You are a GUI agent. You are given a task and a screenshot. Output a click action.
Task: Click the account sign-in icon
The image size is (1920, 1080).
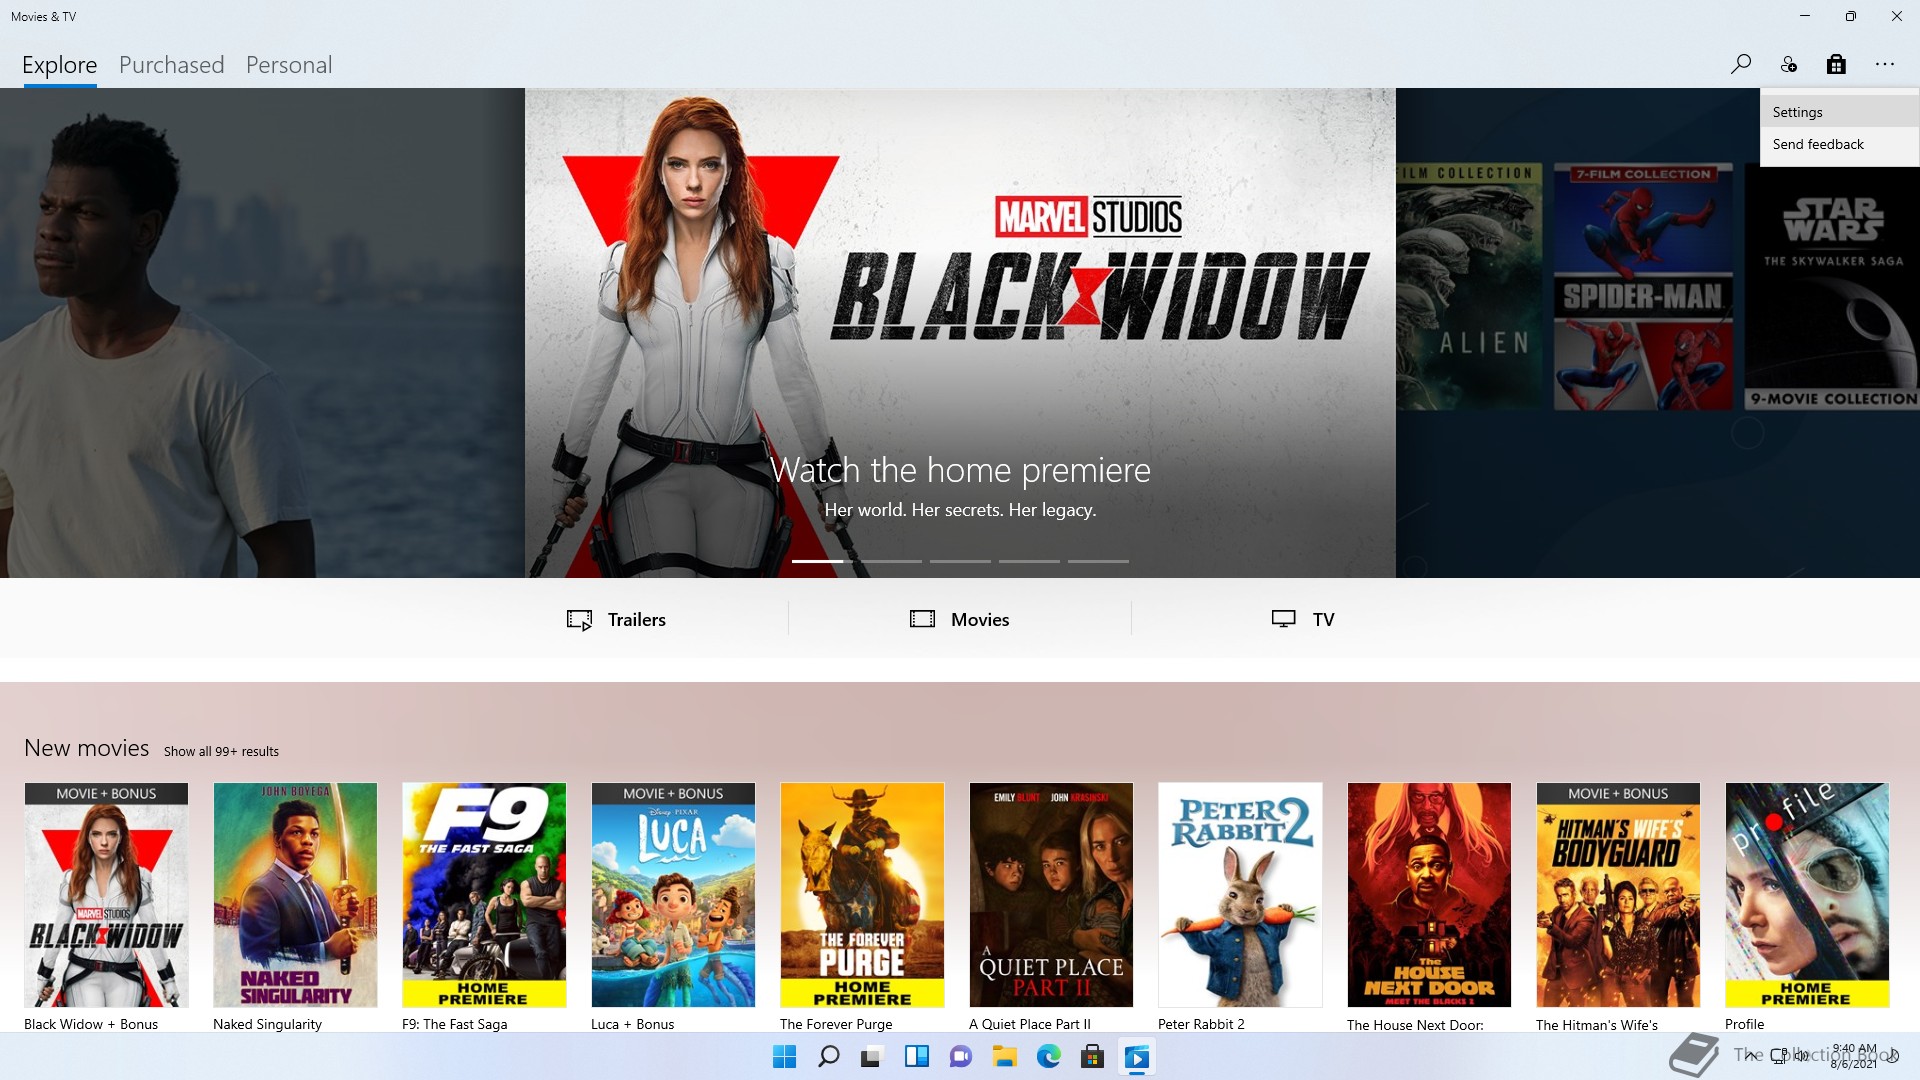1789,64
